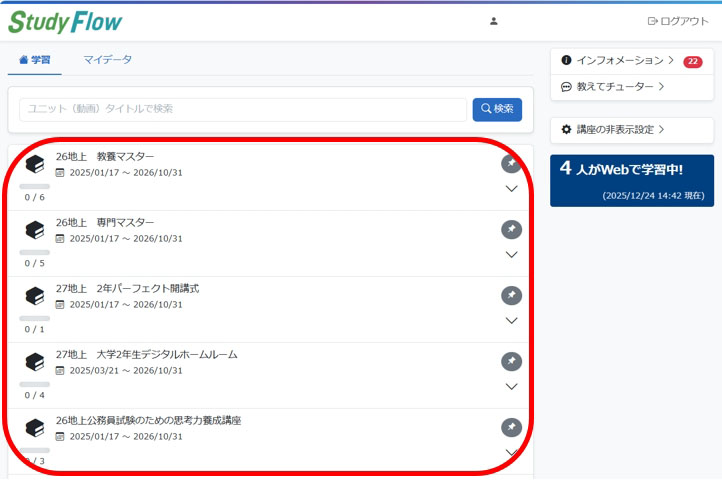Image resolution: width=722 pixels, height=482 pixels.
Task: Pin the 大学2年生デジタルホームルーム course
Action: (511, 361)
